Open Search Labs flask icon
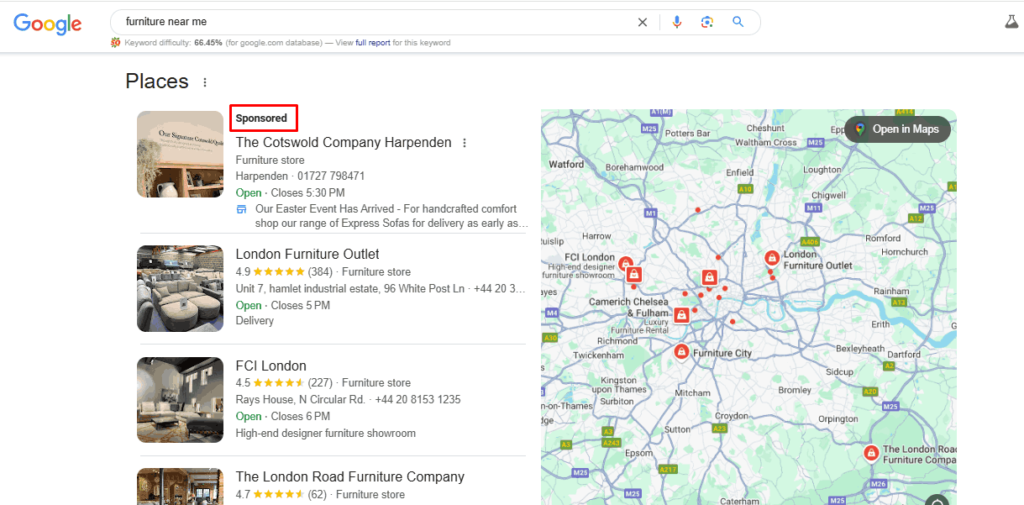Viewport: 1024px width, 505px height. (x=1012, y=22)
